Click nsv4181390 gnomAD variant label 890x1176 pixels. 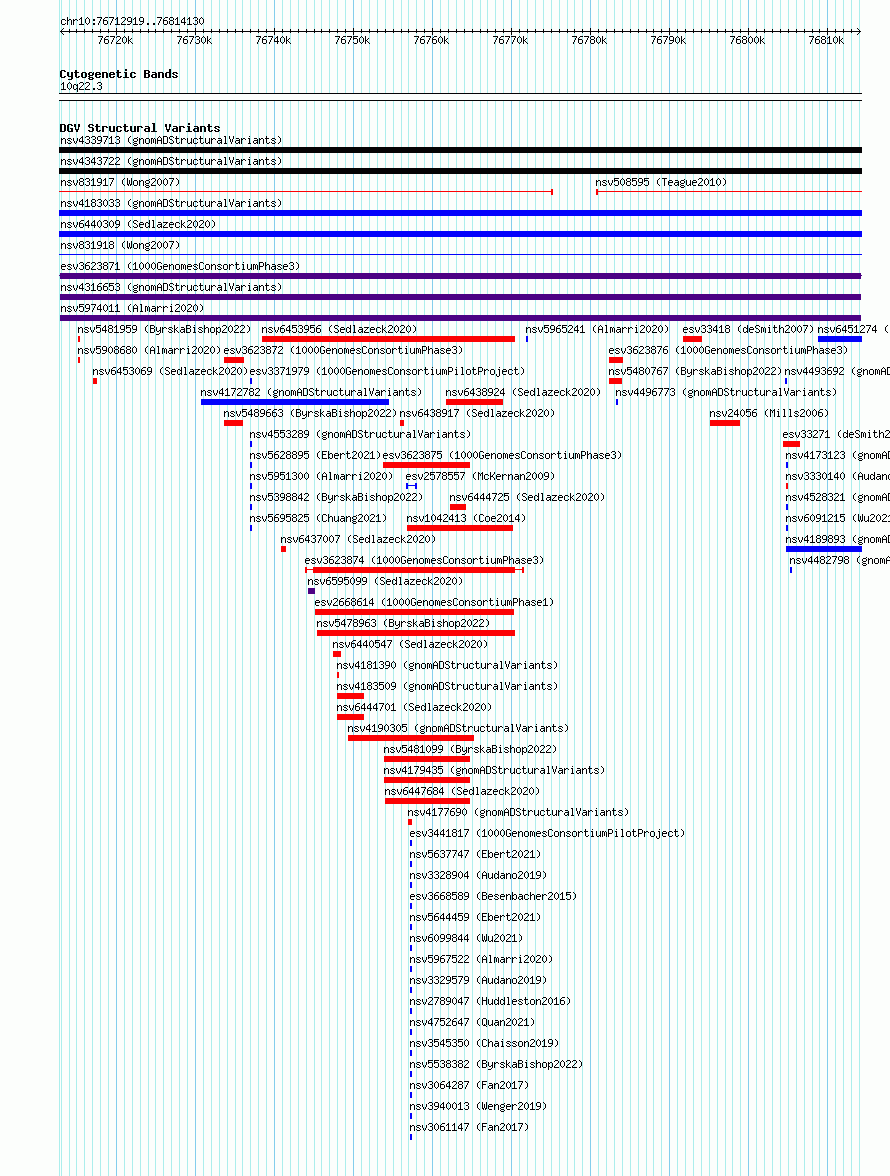(447, 665)
